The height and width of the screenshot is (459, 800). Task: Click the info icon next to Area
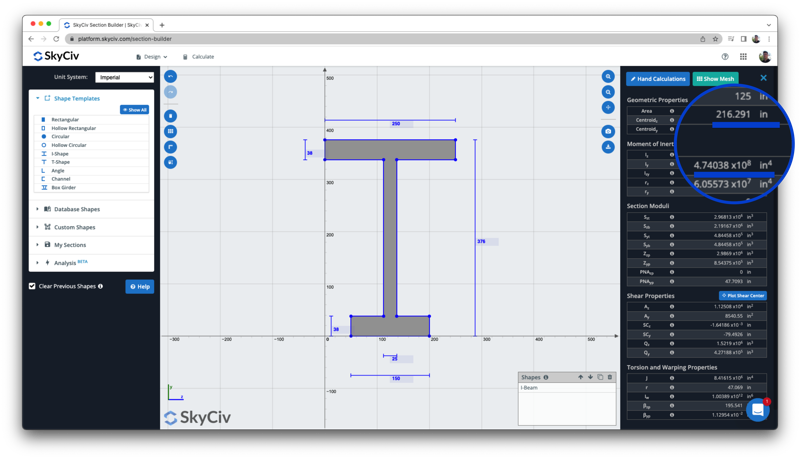[672, 111]
